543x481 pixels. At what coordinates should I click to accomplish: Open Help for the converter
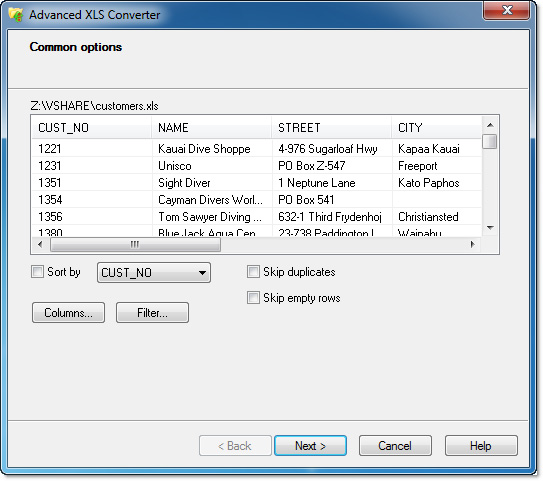pyautogui.click(x=481, y=446)
